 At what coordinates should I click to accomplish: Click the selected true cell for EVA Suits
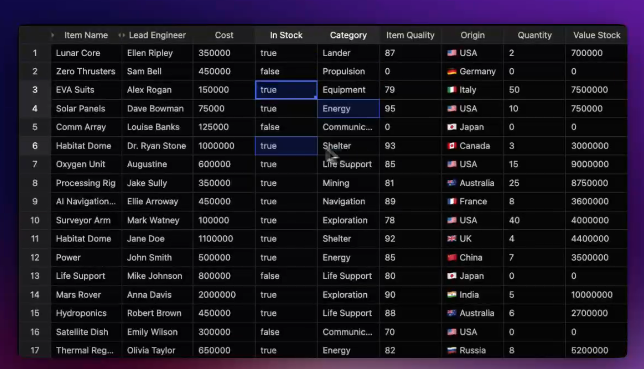tap(286, 90)
